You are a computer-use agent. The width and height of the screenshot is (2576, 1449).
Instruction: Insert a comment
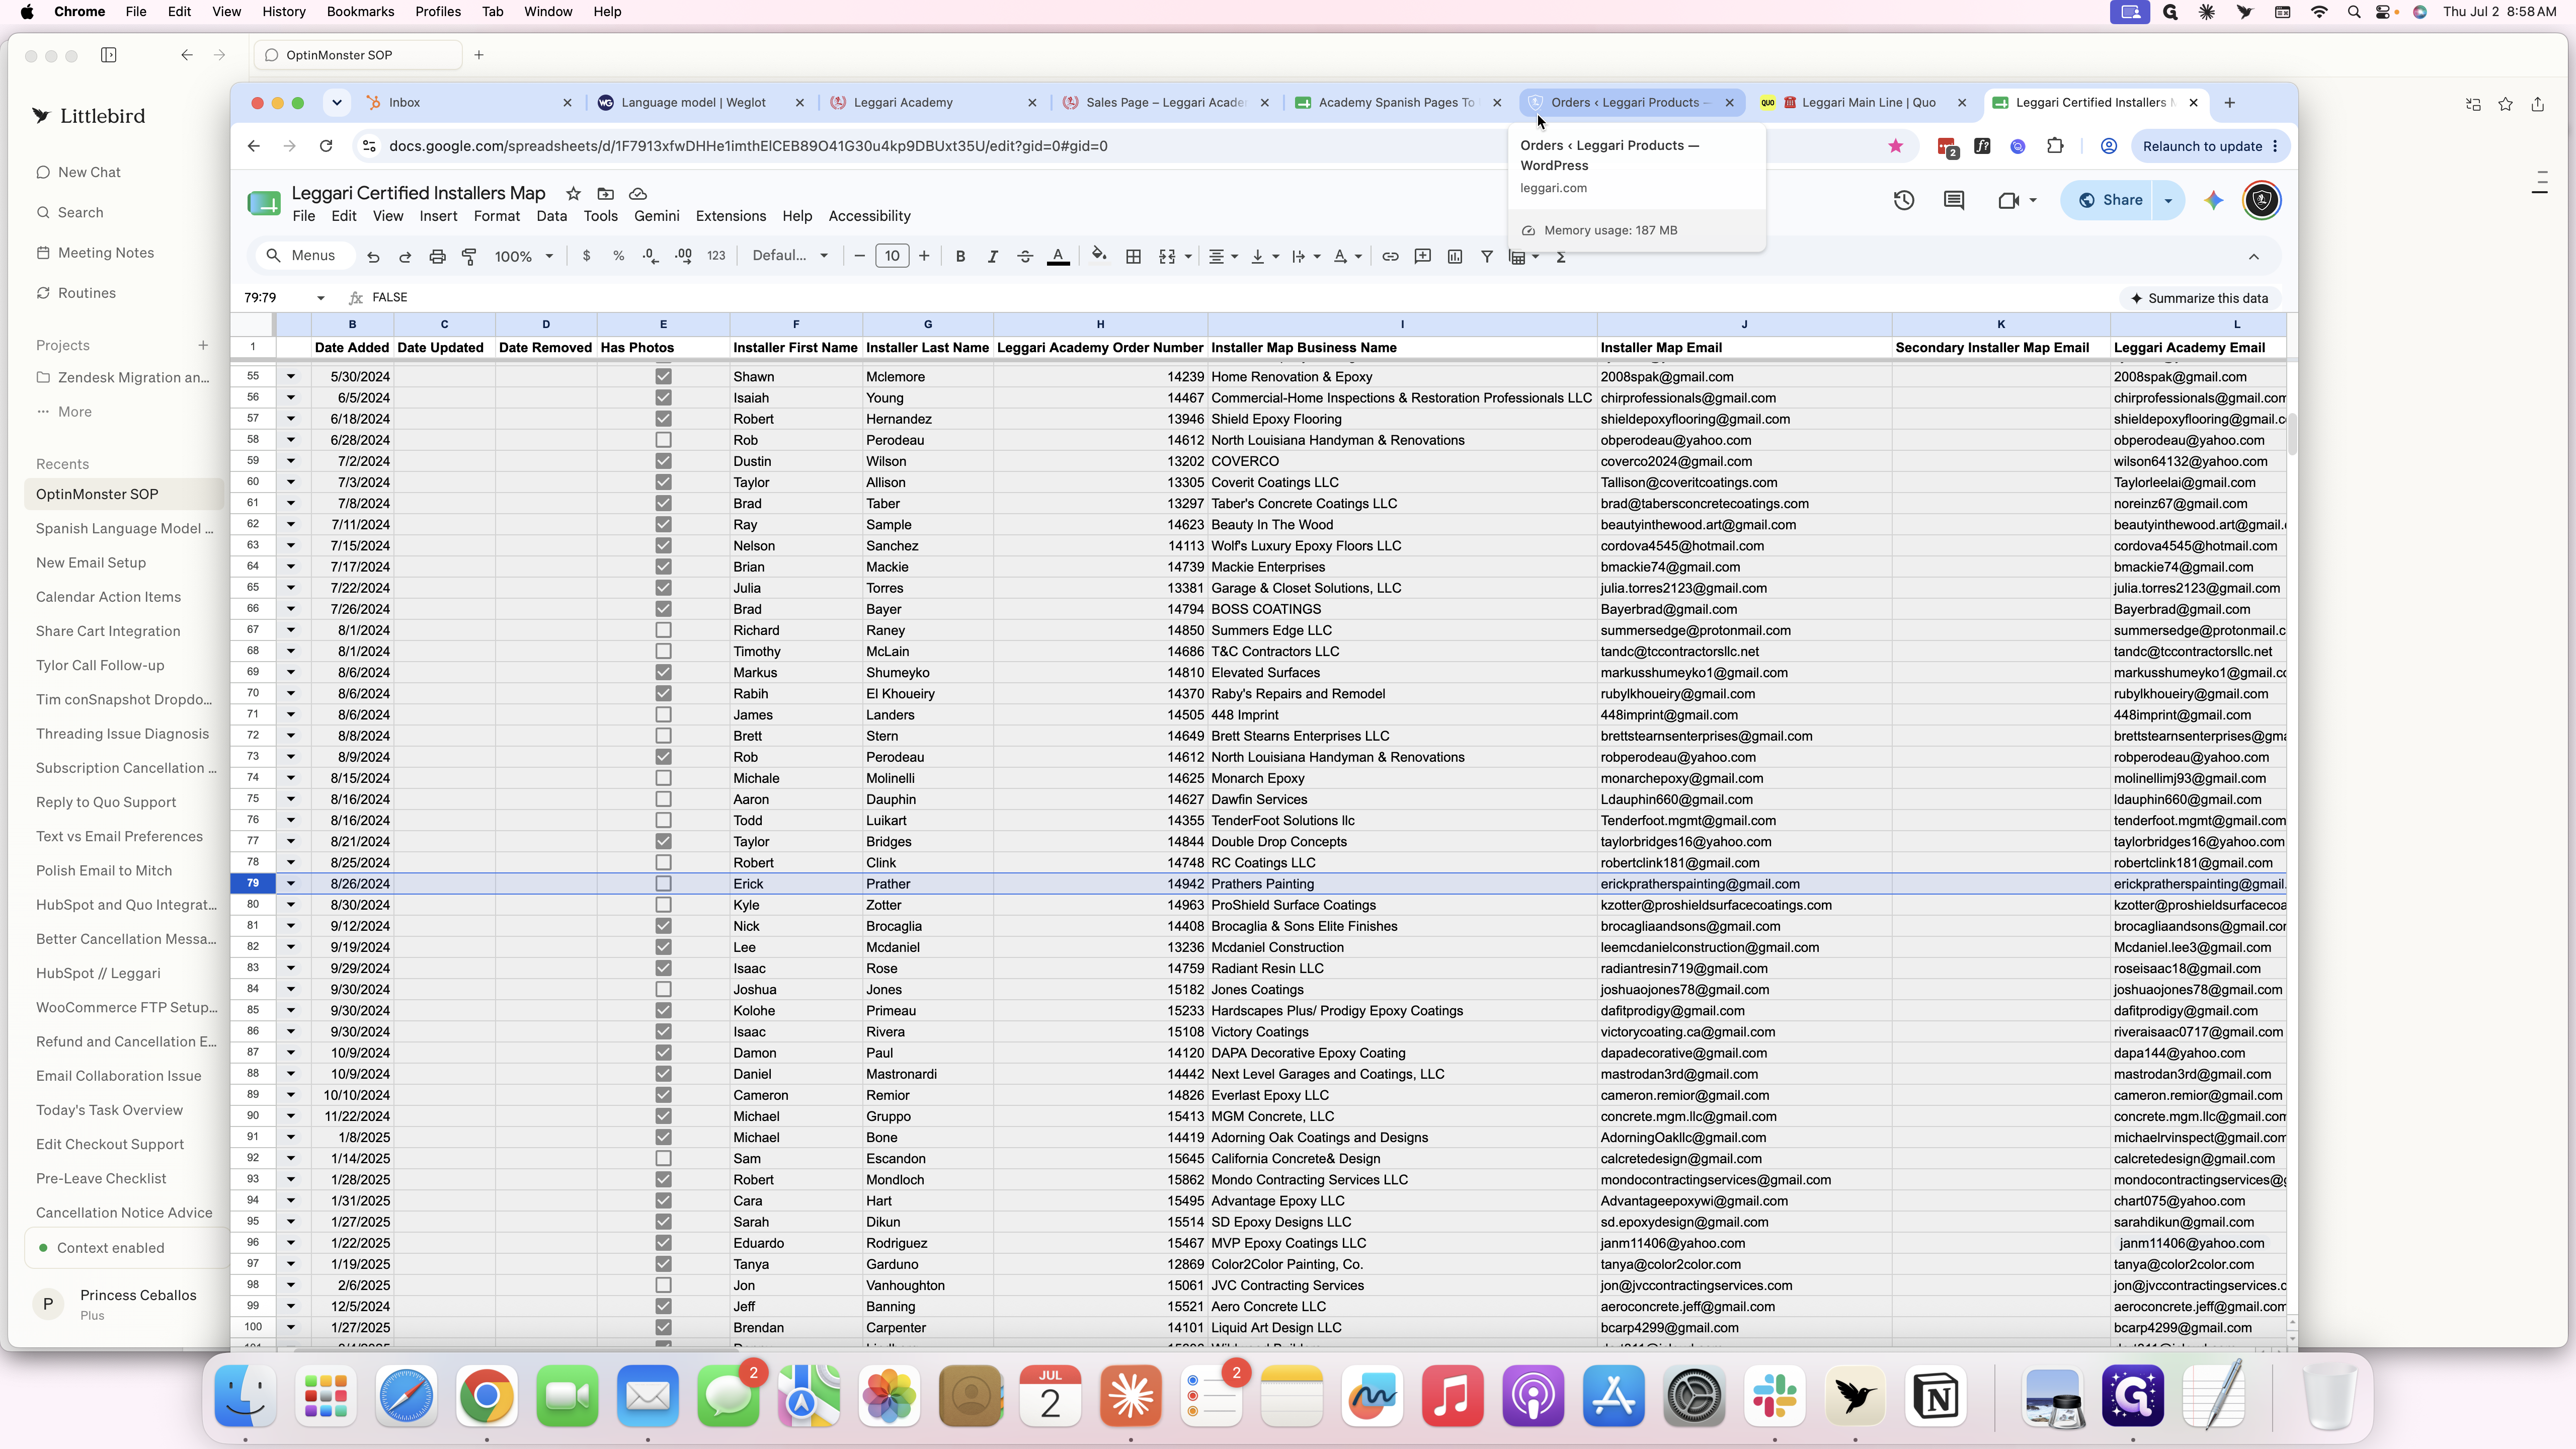(x=1422, y=257)
